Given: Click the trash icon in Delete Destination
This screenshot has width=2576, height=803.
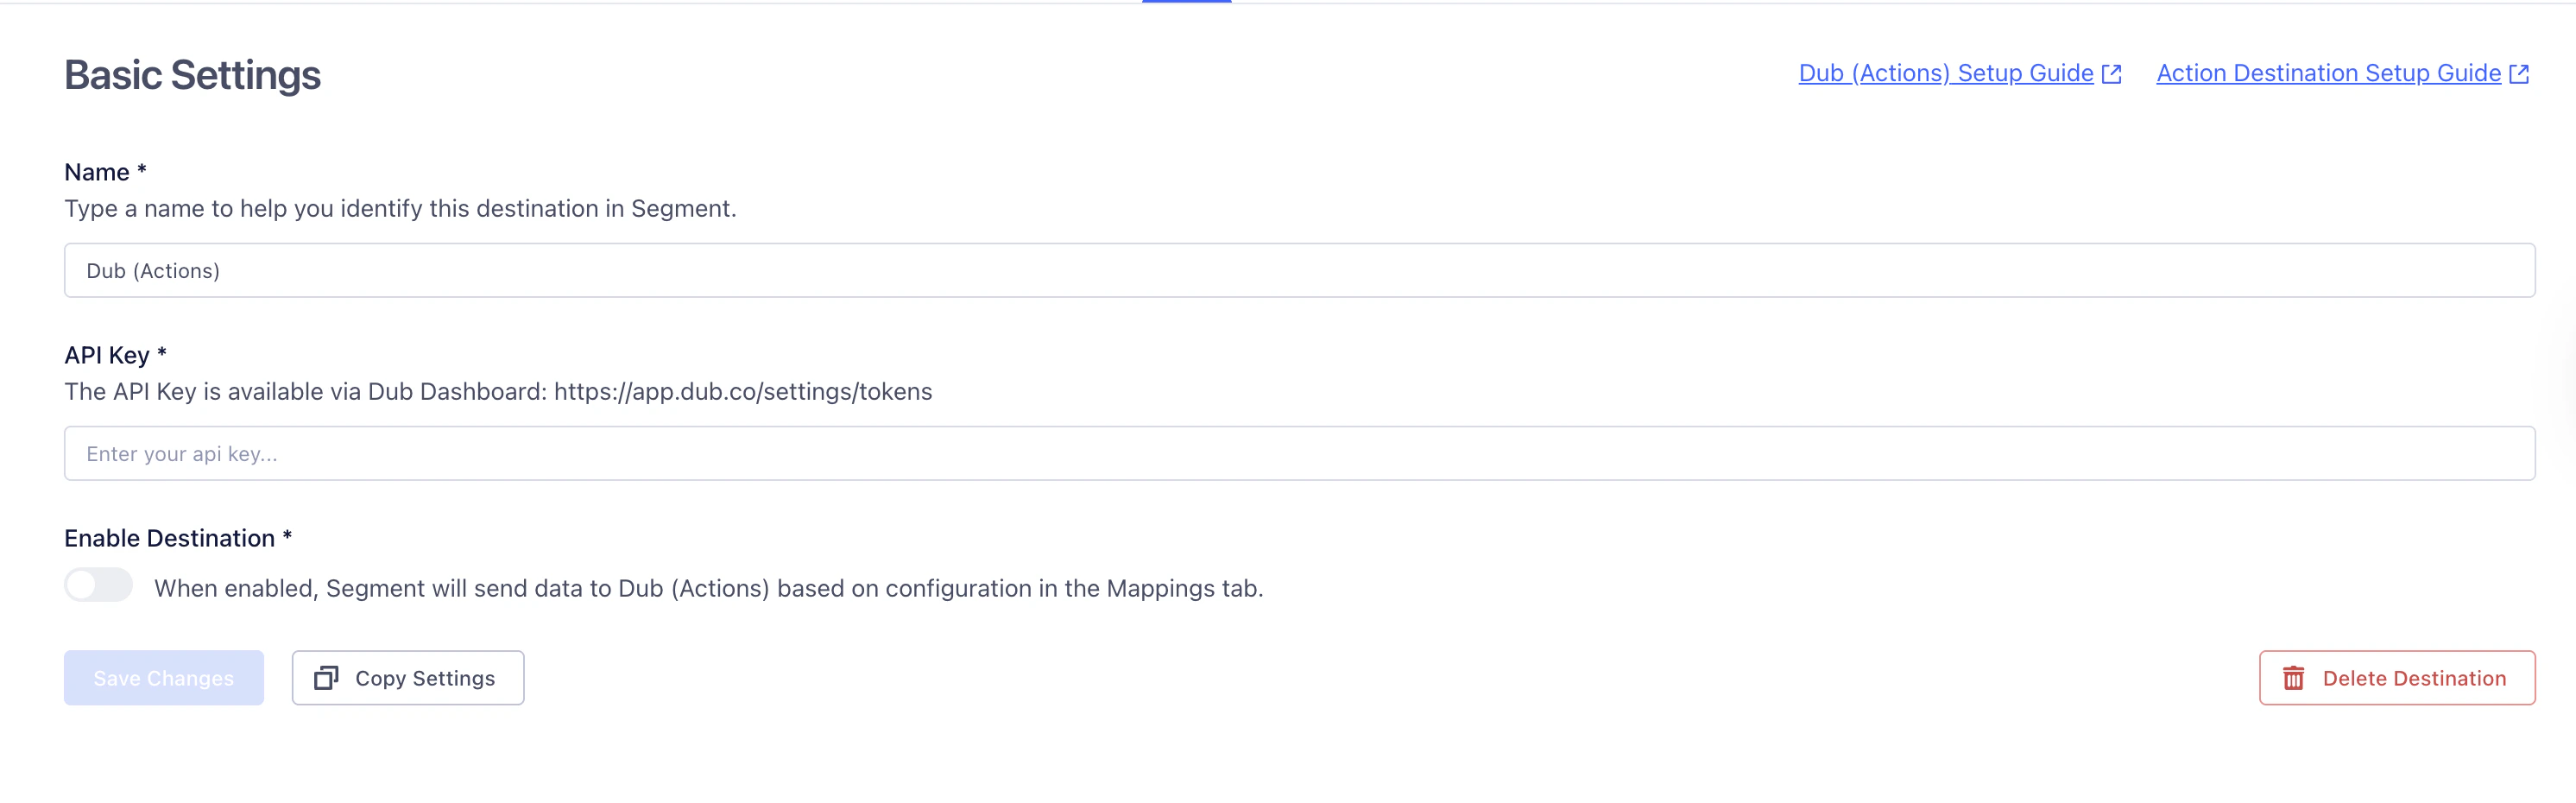Looking at the screenshot, I should point(2293,678).
